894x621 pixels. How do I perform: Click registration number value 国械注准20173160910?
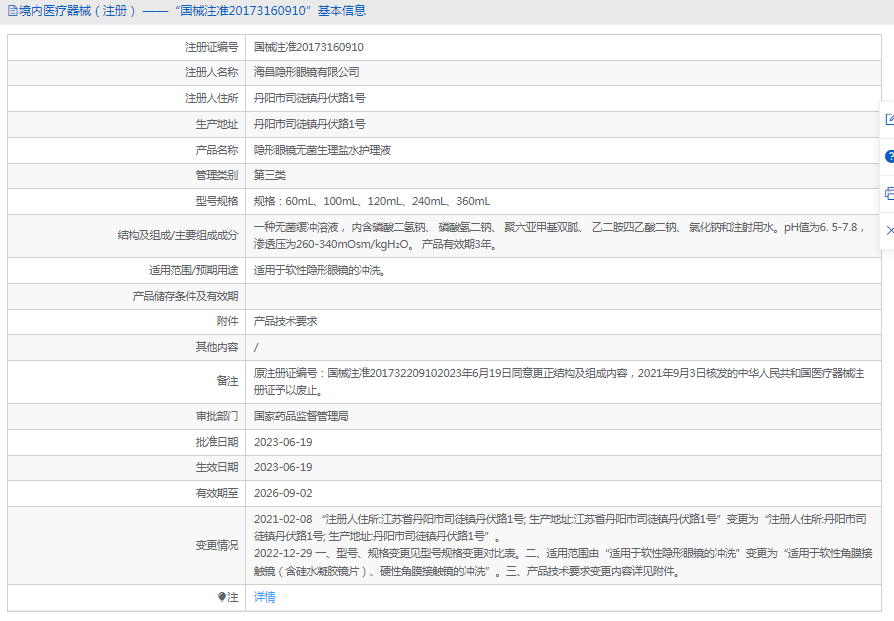click(x=308, y=47)
